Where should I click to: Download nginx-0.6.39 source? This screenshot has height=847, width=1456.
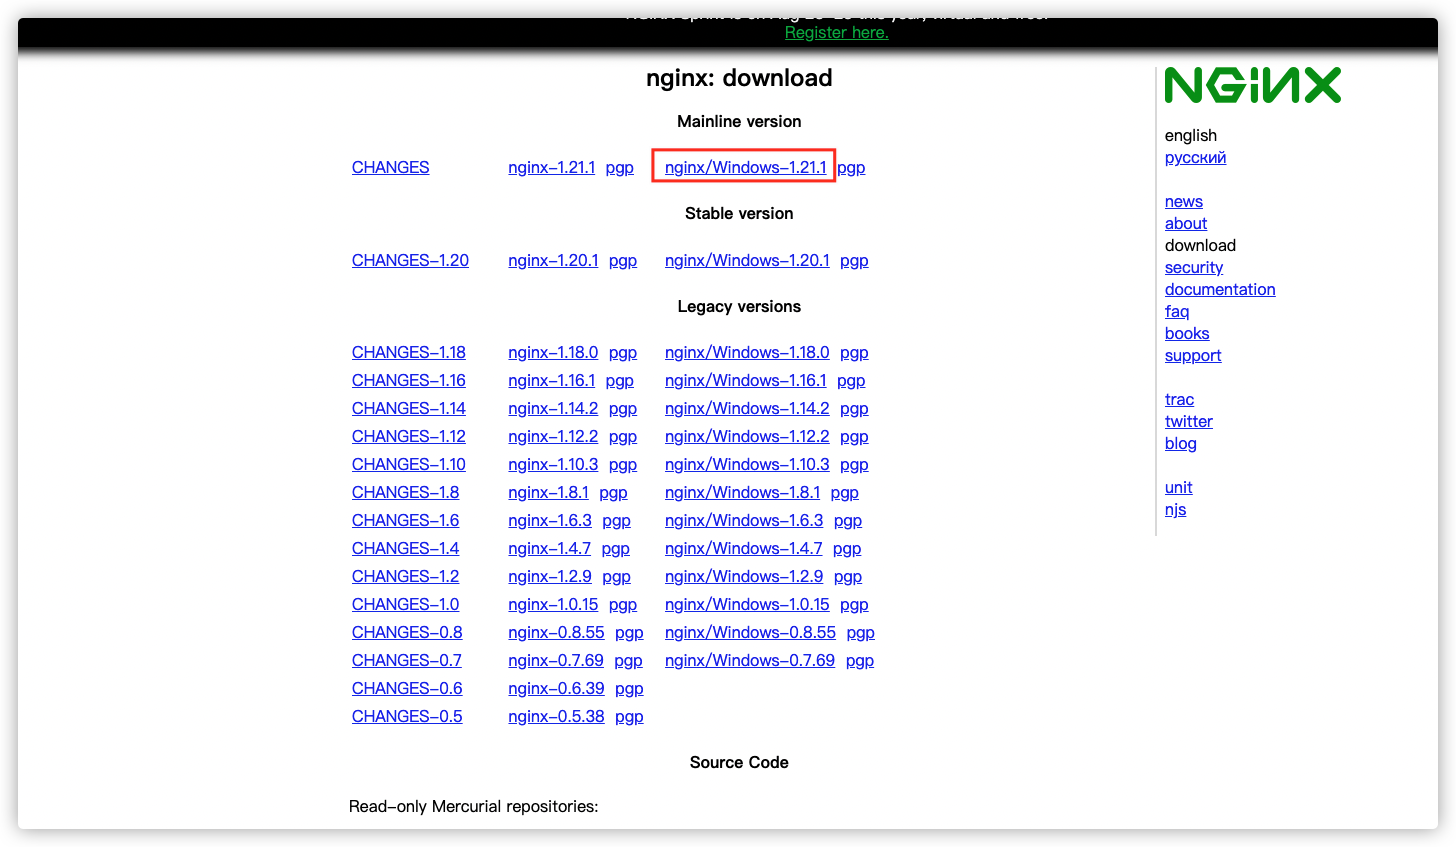click(556, 689)
